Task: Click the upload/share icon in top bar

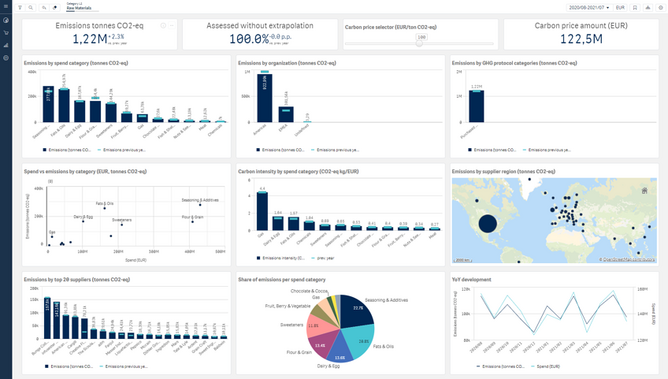Action: coord(648,8)
